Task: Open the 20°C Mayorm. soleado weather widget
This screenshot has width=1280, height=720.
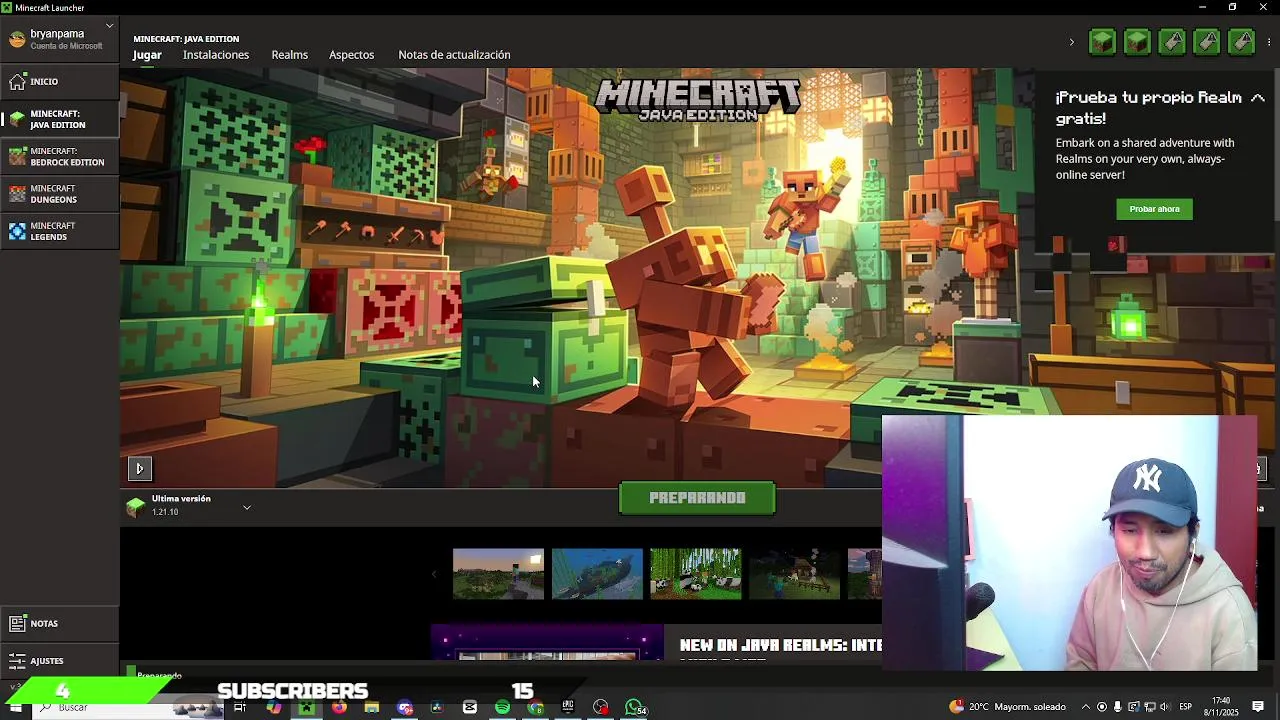Action: [x=1008, y=707]
